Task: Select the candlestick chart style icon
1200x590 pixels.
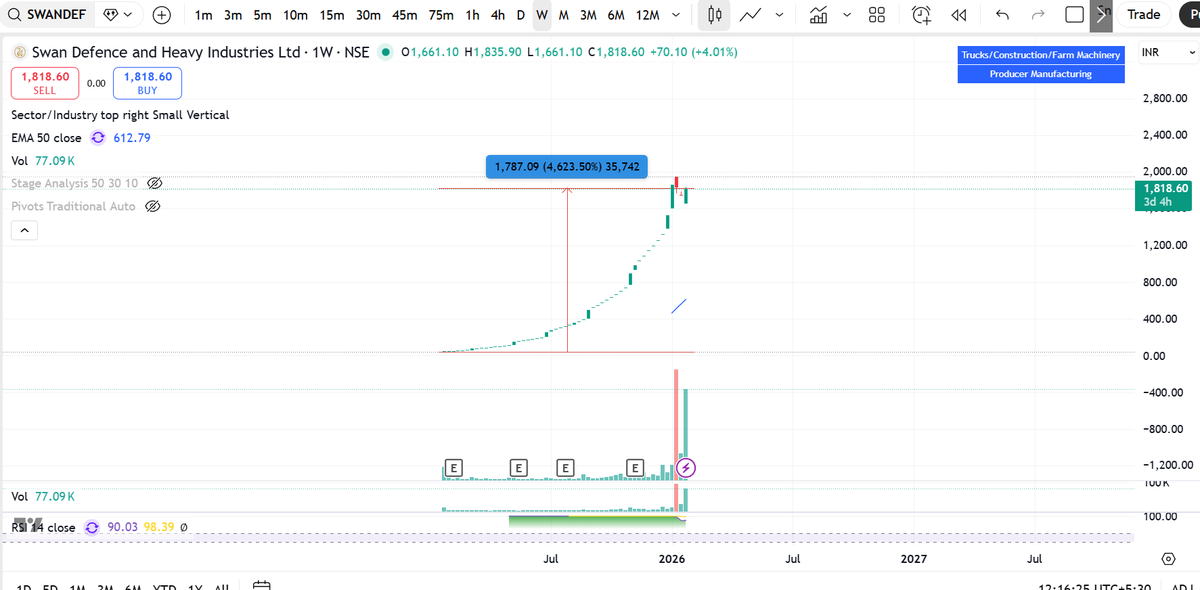Action: [714, 15]
